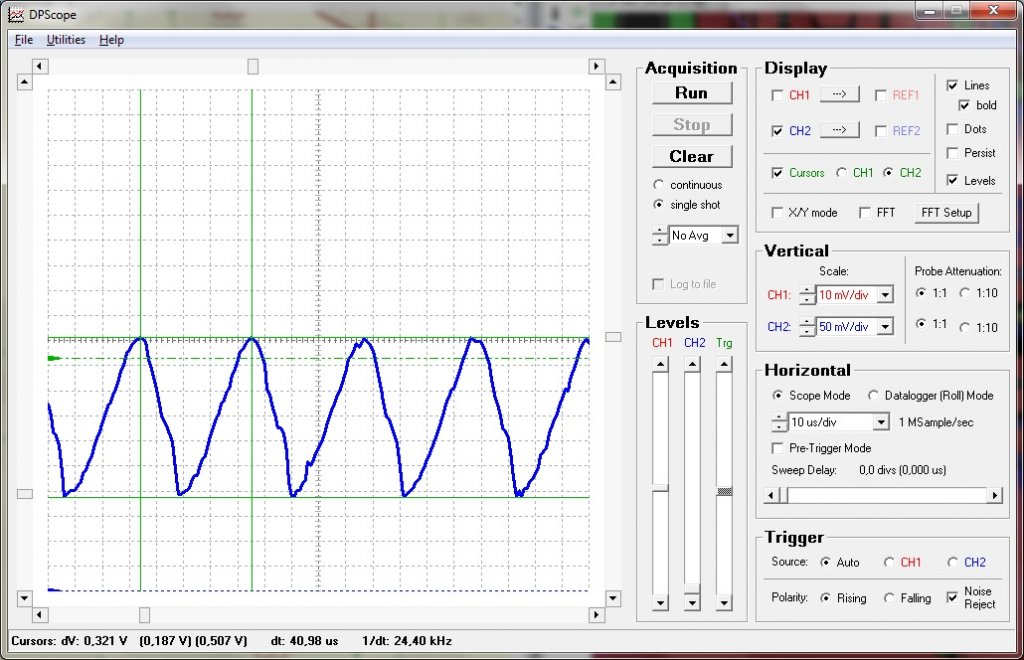Click the right arrow below the waveform
This screenshot has height=660, width=1024.
point(596,614)
